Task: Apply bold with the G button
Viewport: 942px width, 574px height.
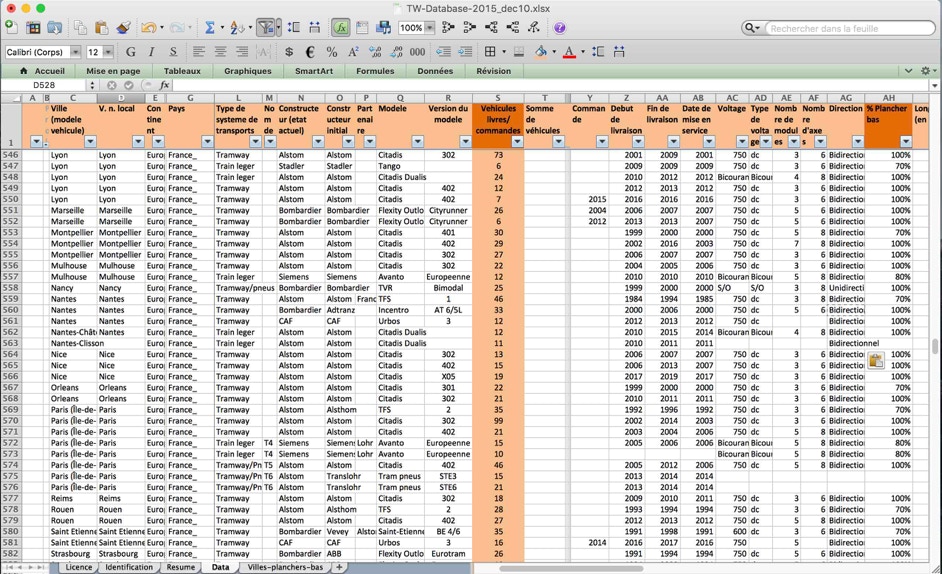Action: click(x=130, y=52)
